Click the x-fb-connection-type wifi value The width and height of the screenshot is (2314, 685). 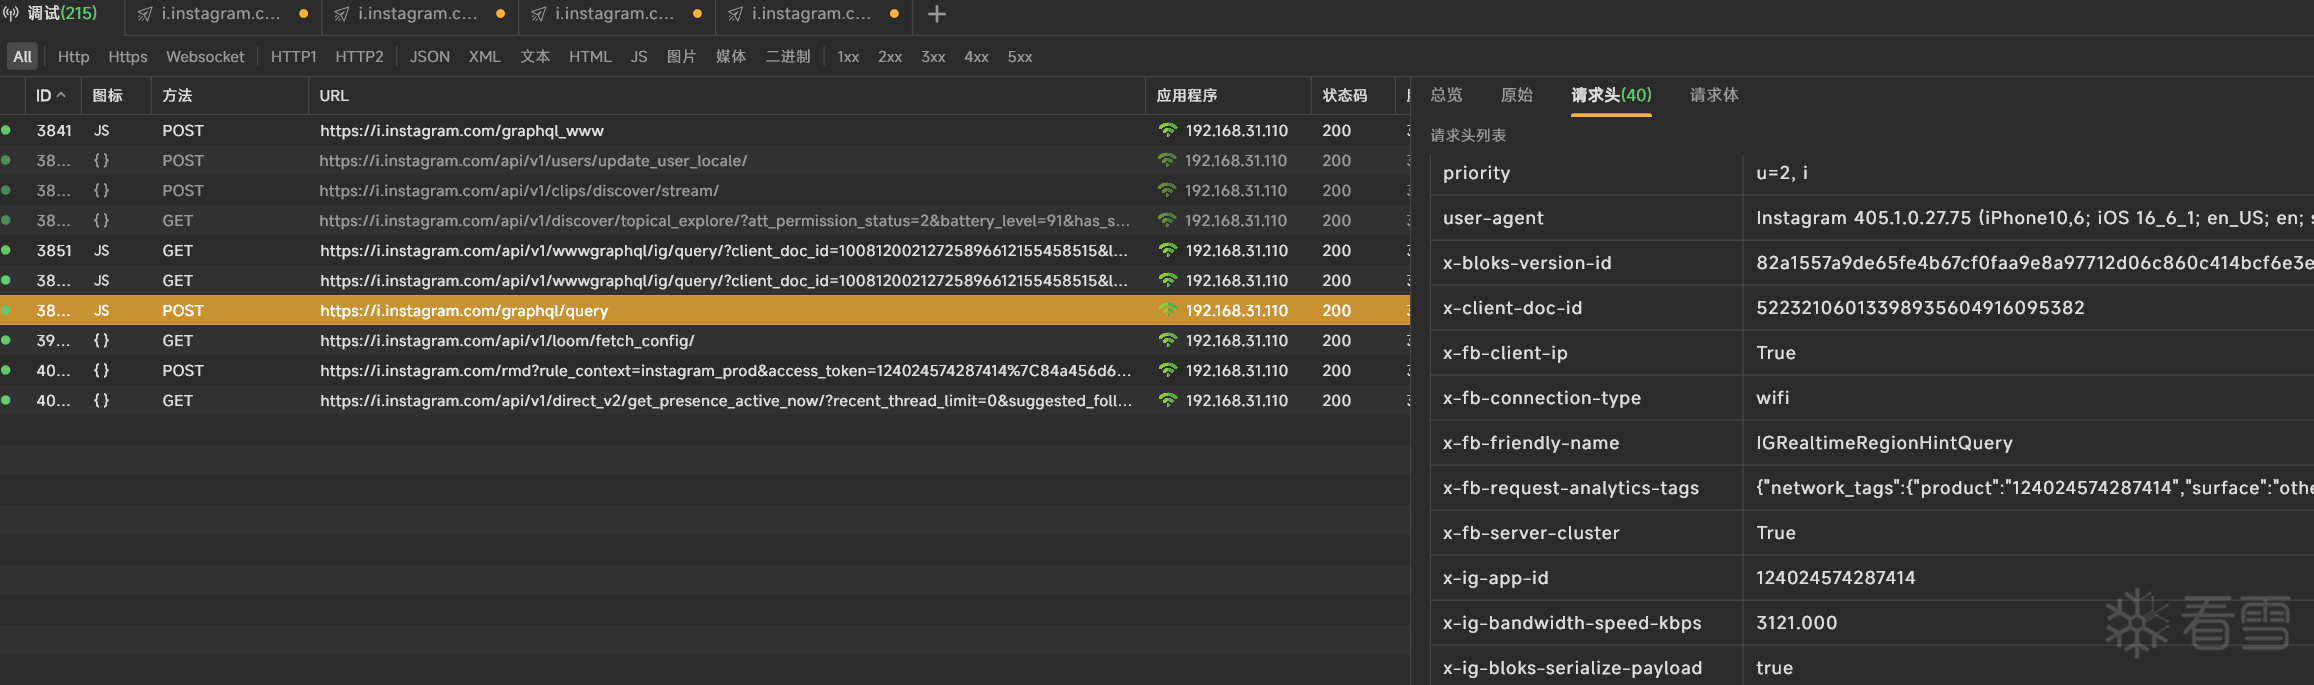tap(1773, 398)
